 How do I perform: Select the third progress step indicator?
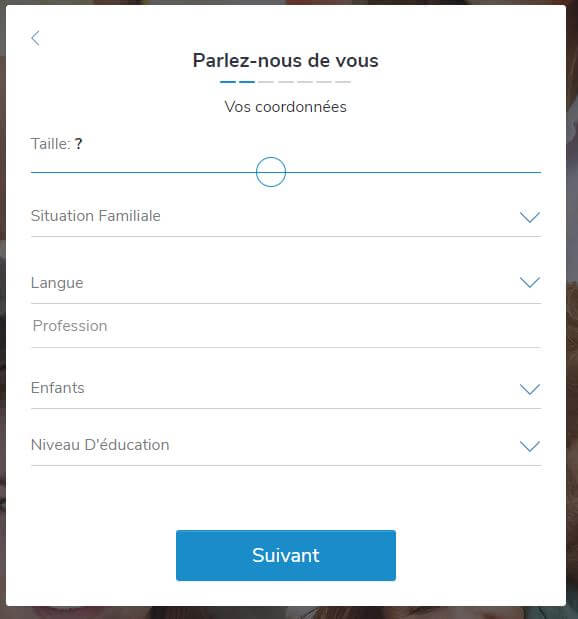[x=266, y=82]
